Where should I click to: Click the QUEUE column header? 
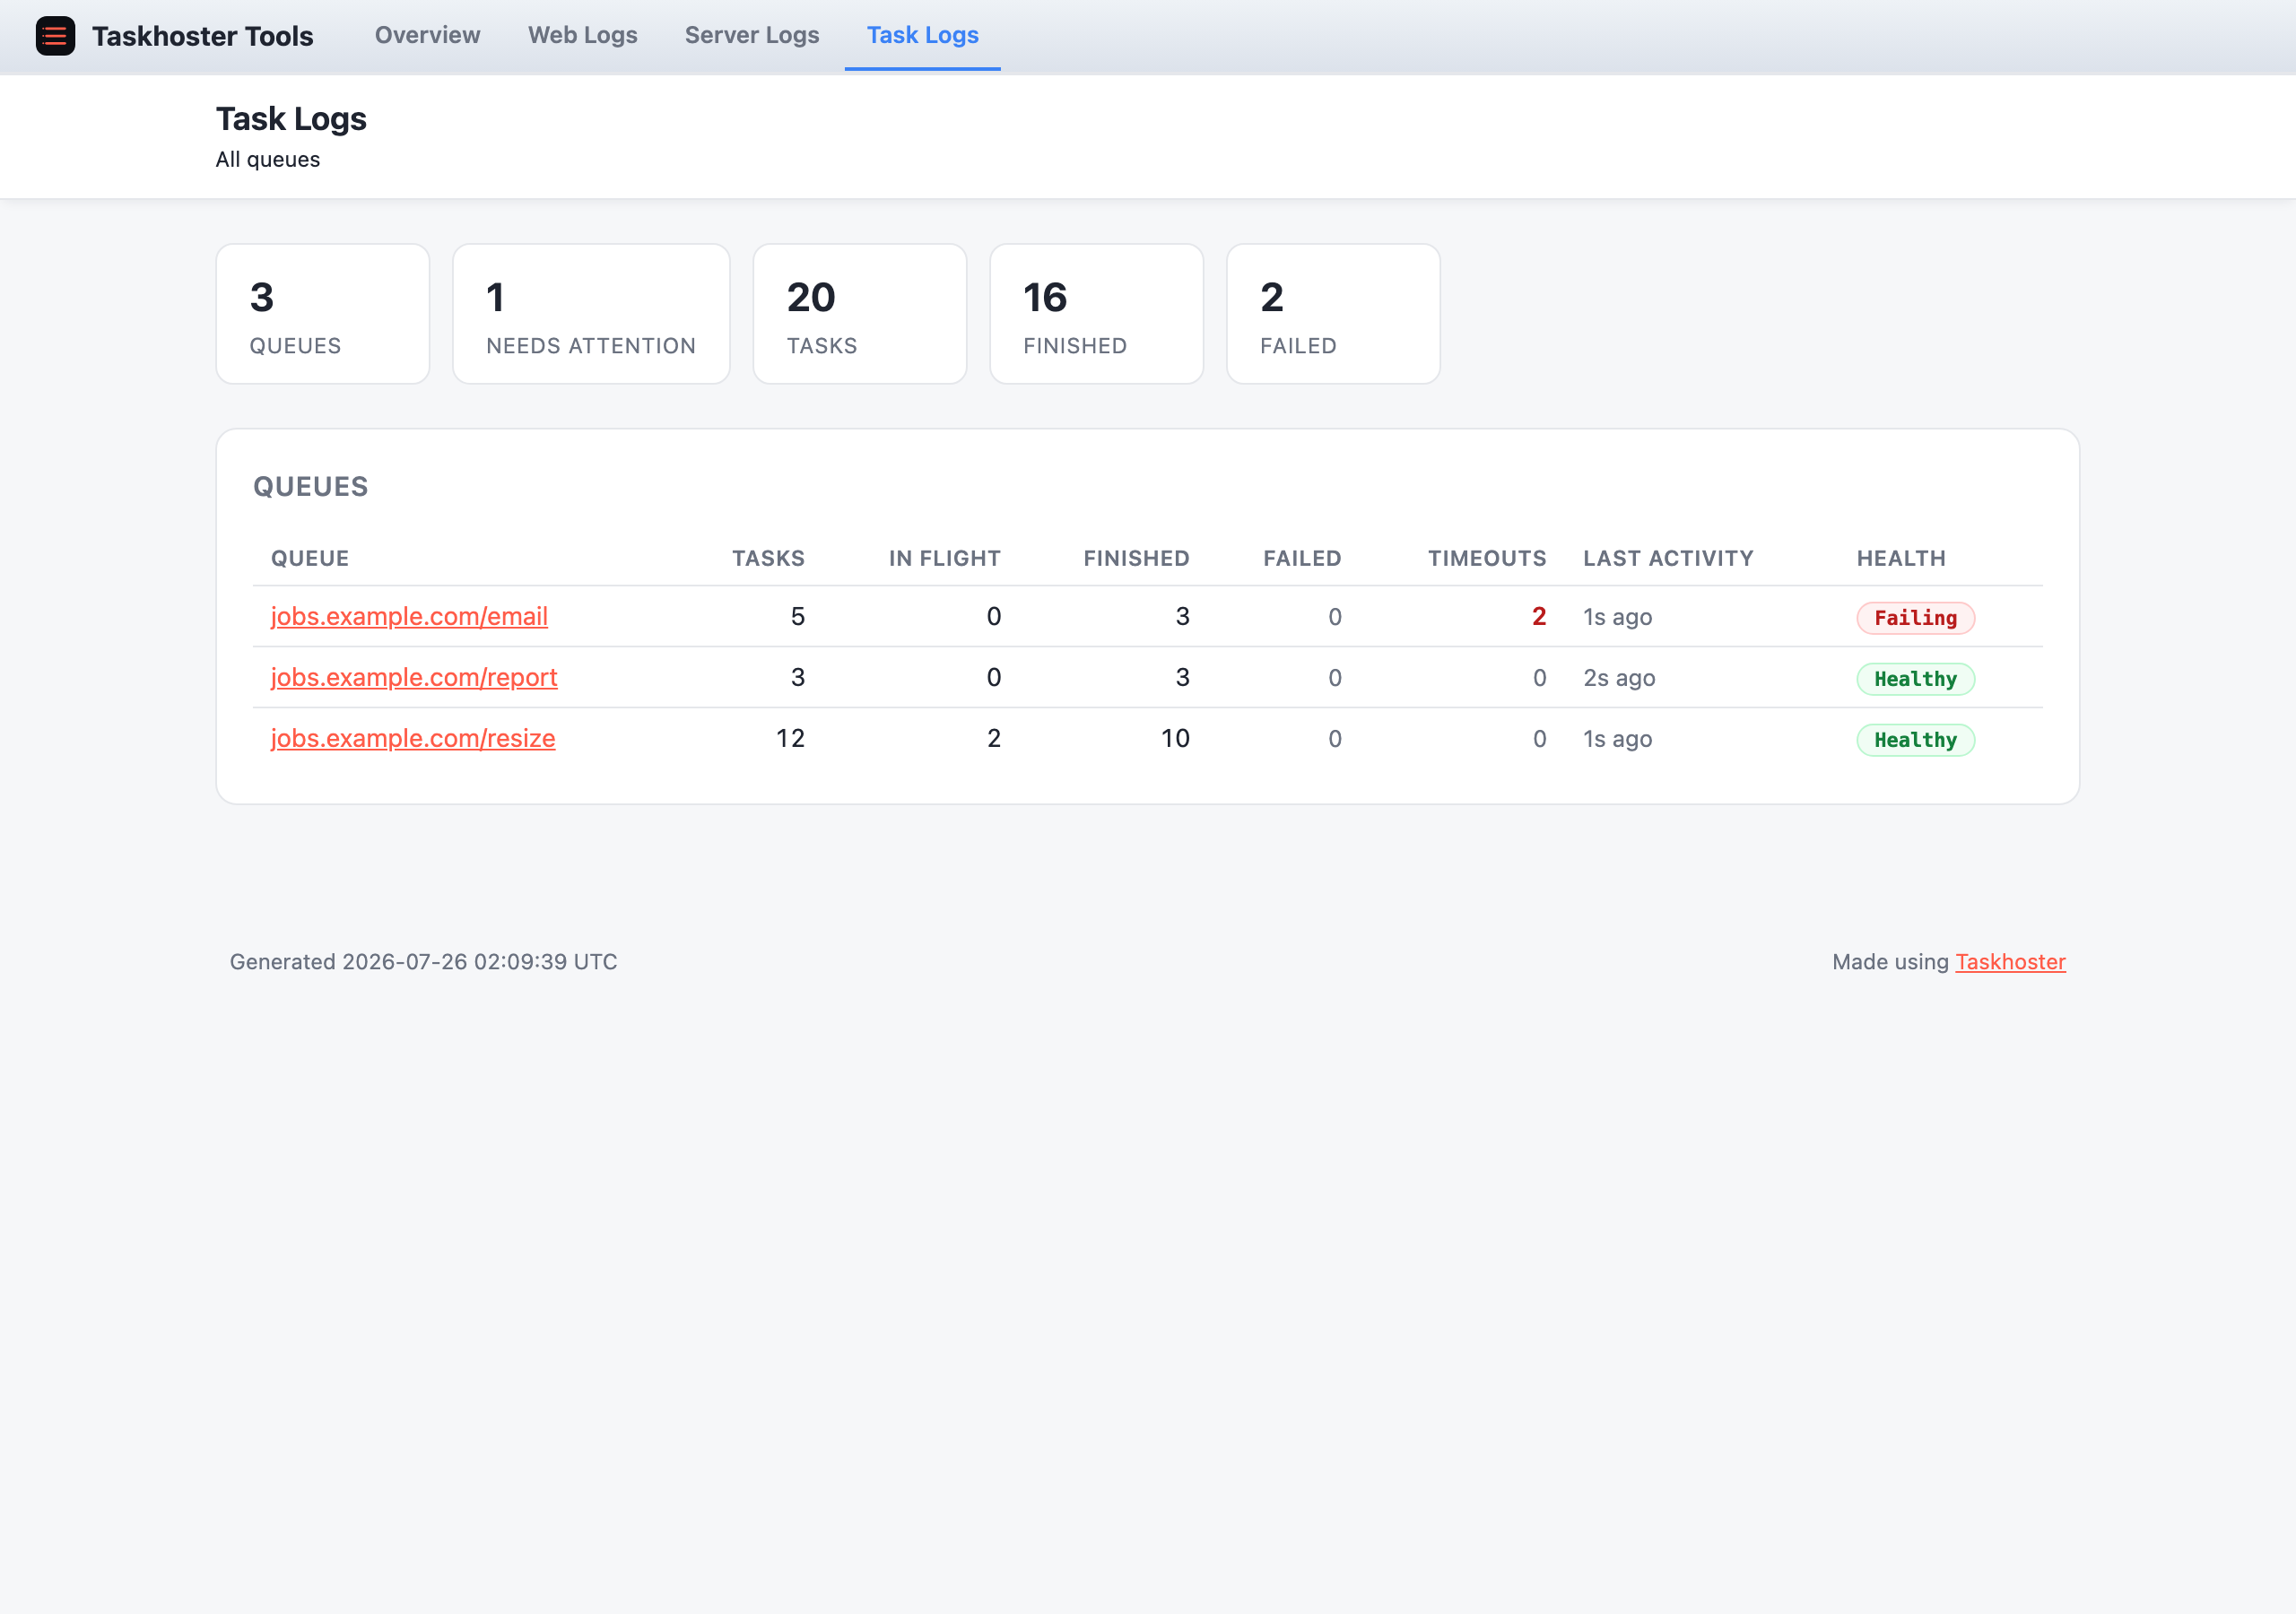pyautogui.click(x=310, y=558)
